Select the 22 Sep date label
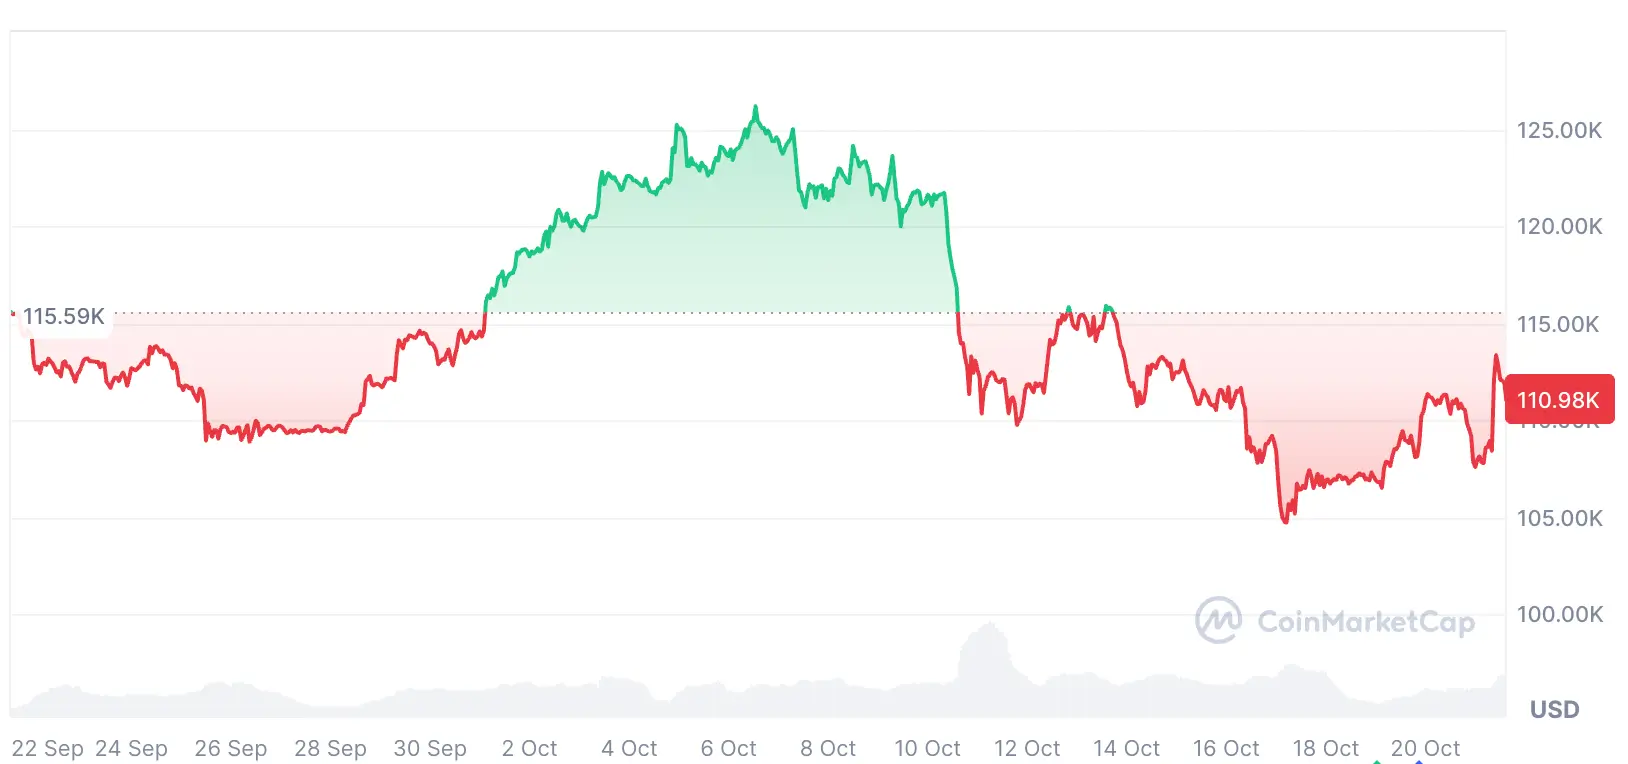Screen dimensions: 1628x764 (47, 748)
